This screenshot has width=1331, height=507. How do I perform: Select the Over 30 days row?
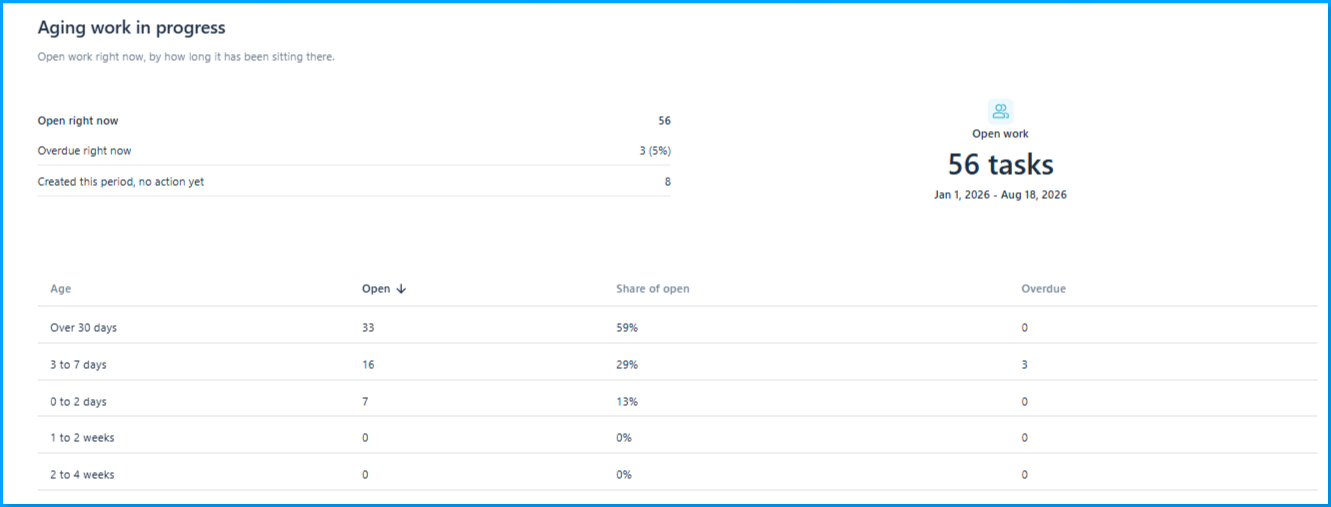(677, 327)
